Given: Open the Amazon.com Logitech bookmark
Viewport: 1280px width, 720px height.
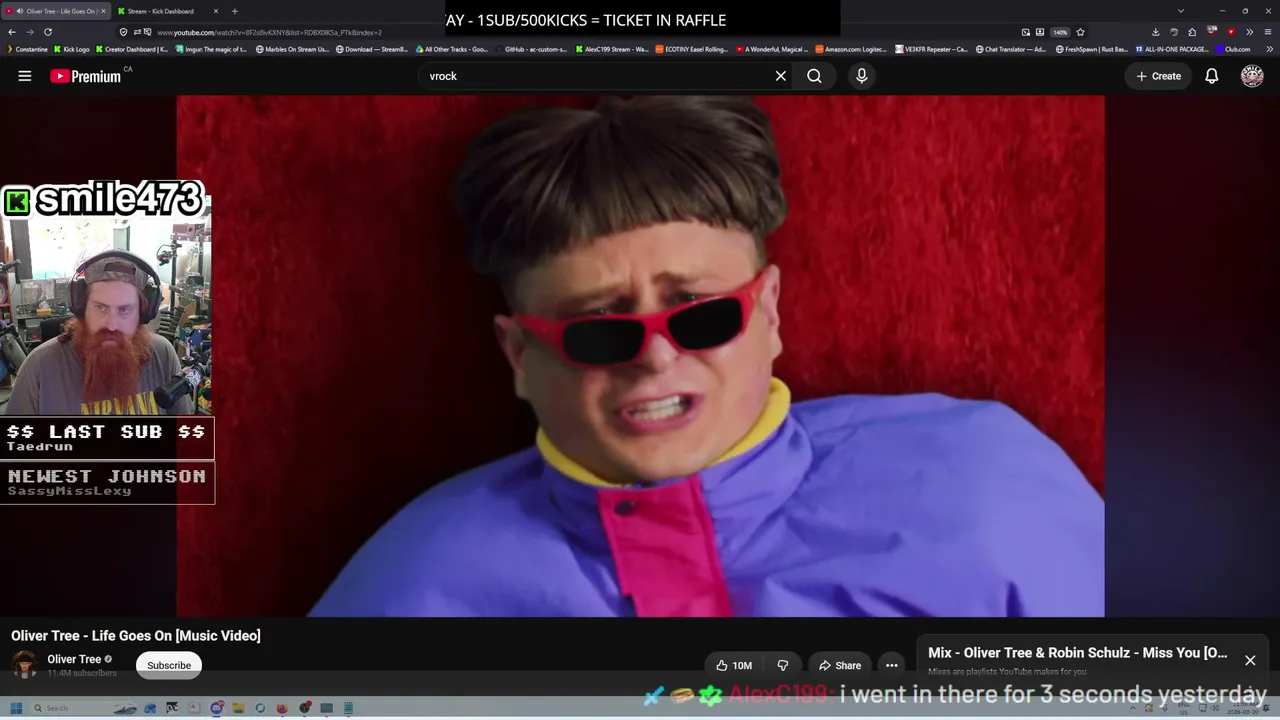Looking at the screenshot, I should click(851, 49).
